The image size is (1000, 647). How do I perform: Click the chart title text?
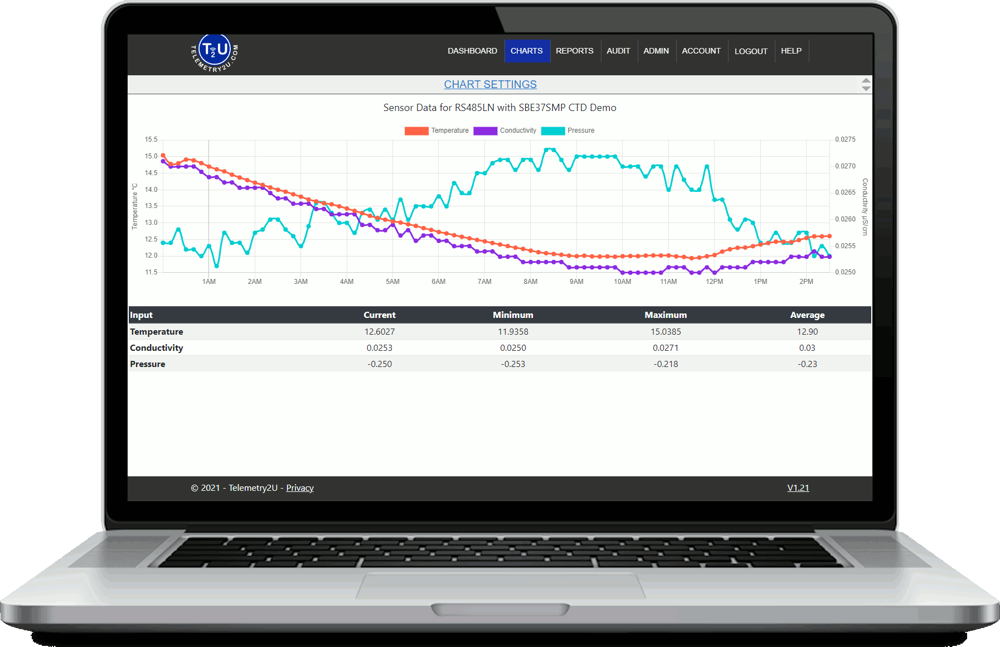499,108
